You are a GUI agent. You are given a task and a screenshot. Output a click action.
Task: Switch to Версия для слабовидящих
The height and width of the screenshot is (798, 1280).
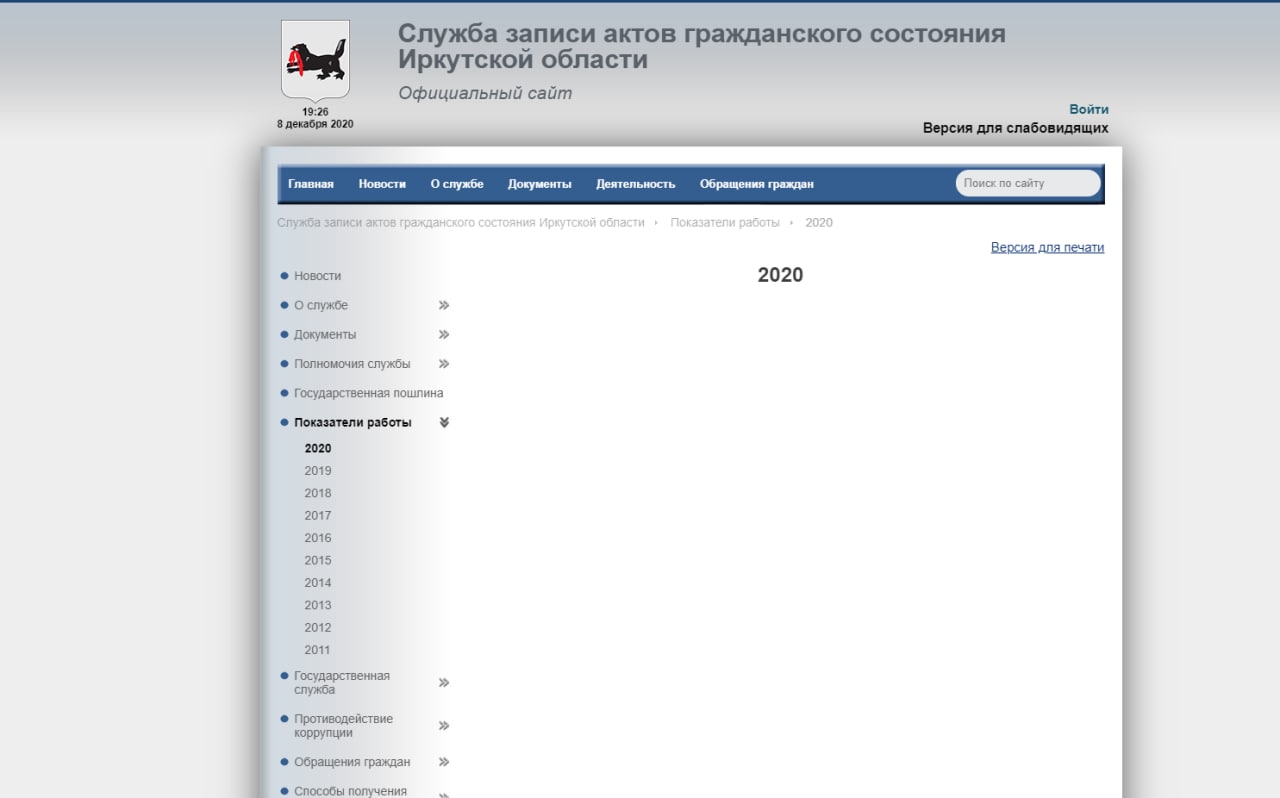(x=1015, y=128)
